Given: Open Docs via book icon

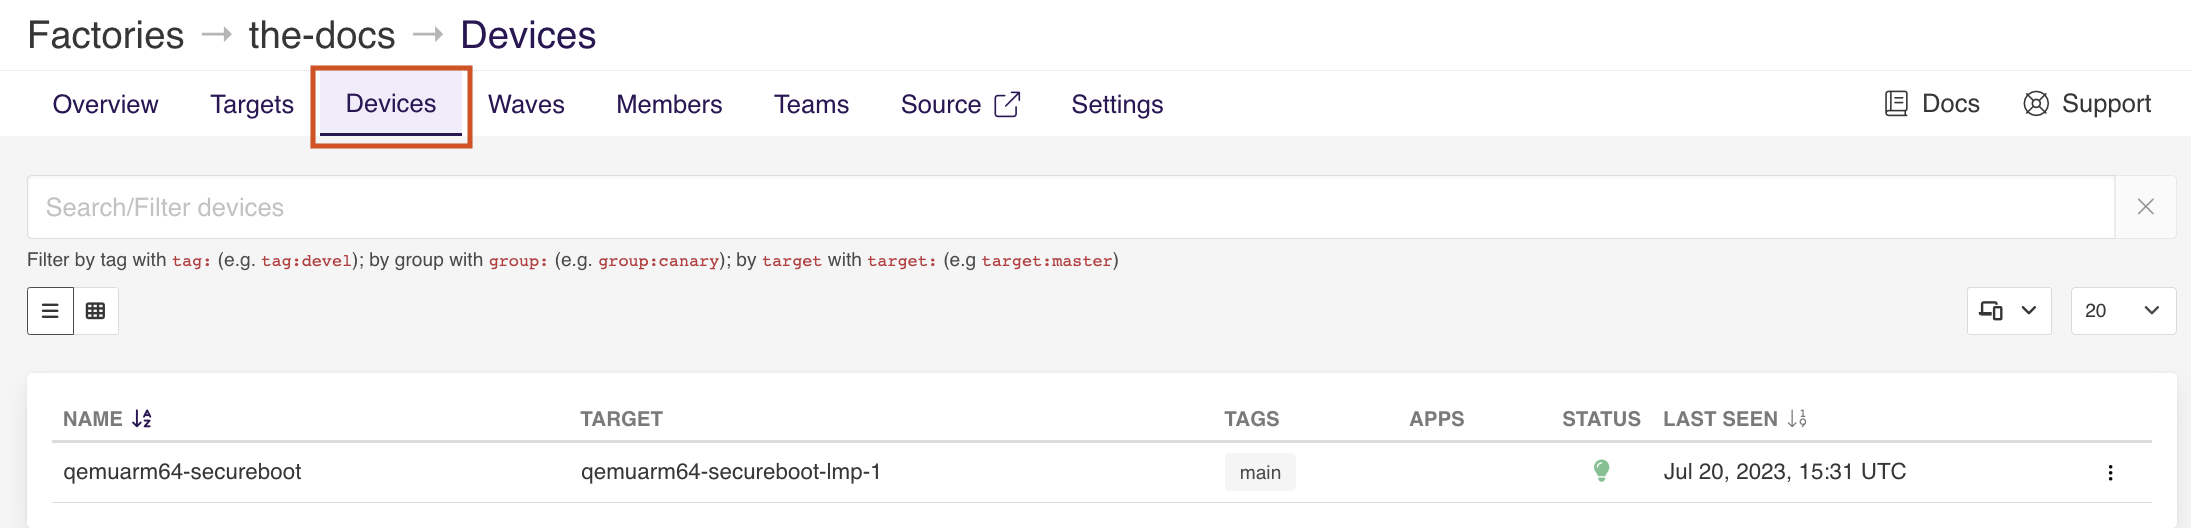Looking at the screenshot, I should pyautogui.click(x=1895, y=104).
